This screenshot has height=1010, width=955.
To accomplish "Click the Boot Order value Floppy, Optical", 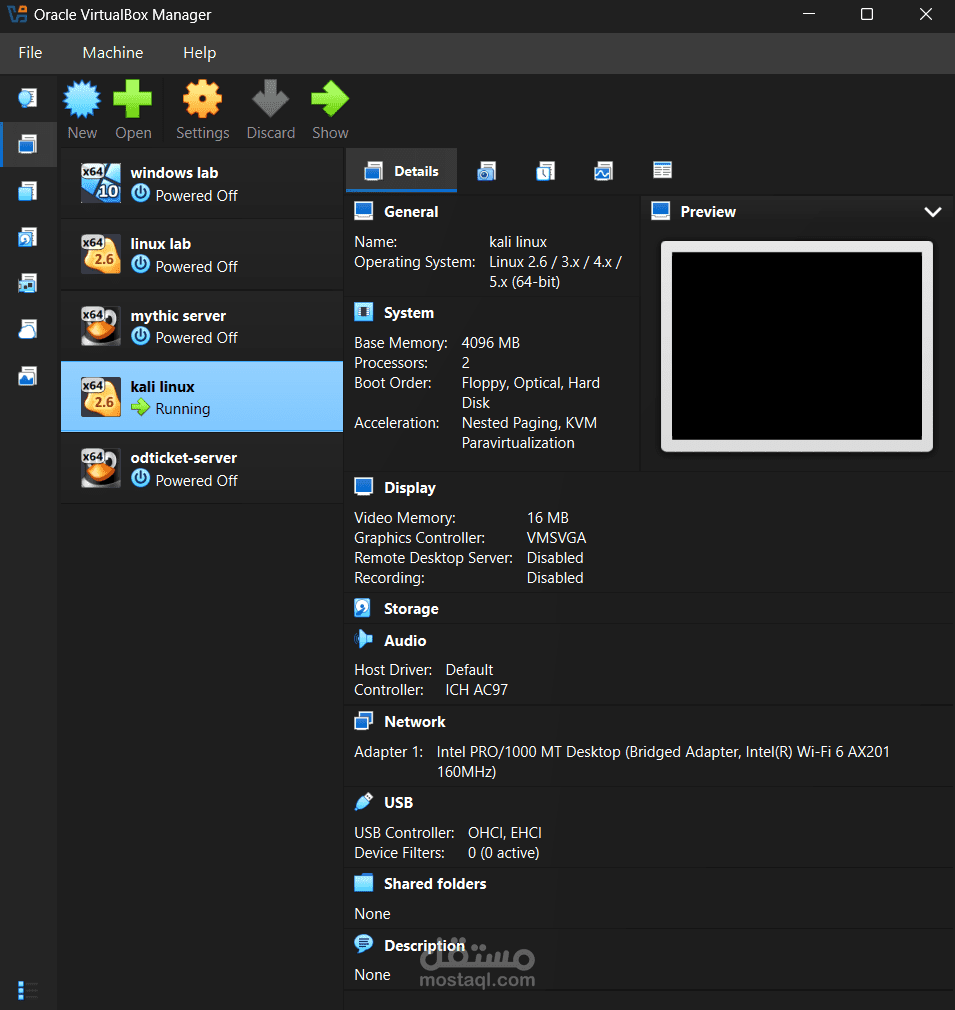I will point(531,393).
